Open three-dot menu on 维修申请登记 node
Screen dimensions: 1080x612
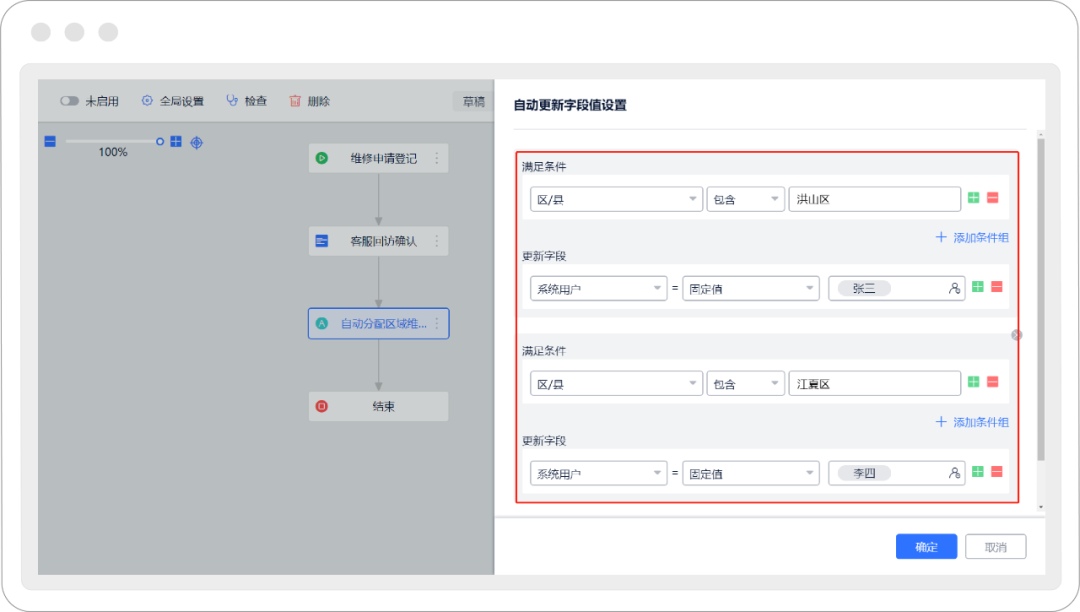pos(436,158)
